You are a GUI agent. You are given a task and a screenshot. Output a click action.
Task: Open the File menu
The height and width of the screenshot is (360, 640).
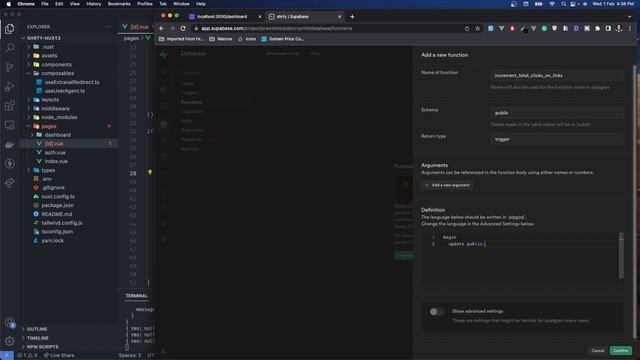point(45,4)
